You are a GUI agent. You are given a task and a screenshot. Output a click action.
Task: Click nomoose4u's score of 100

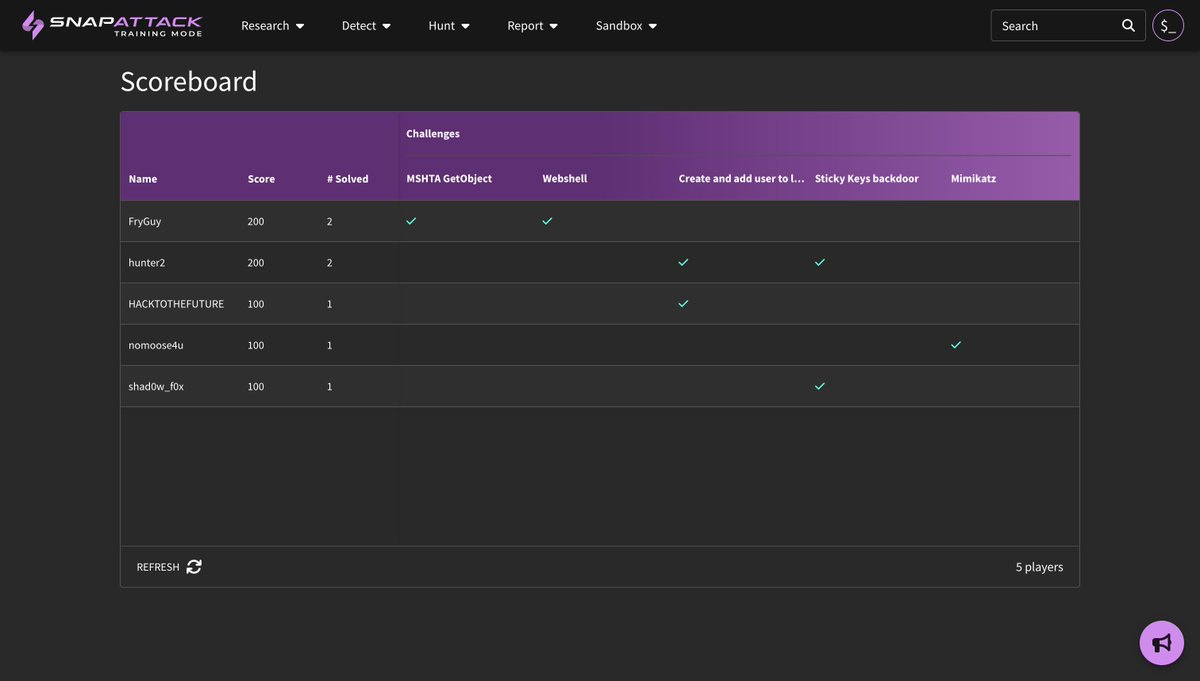256,345
